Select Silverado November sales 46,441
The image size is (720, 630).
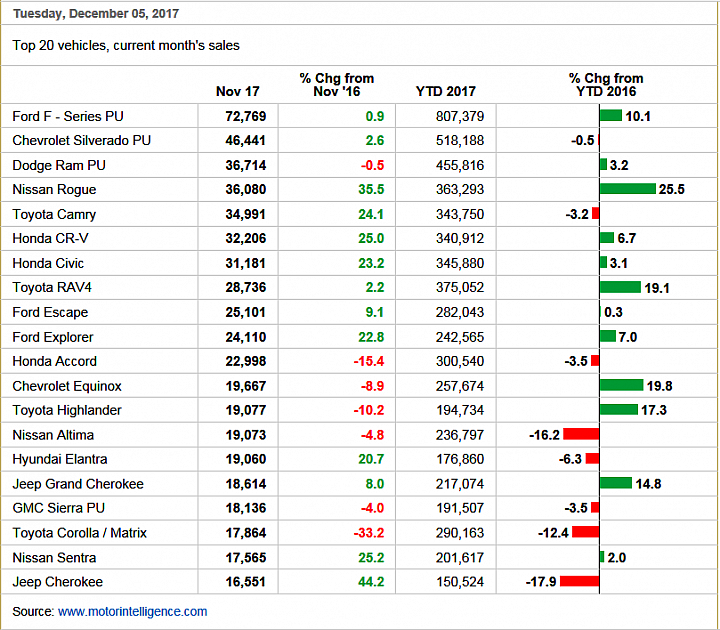(246, 141)
